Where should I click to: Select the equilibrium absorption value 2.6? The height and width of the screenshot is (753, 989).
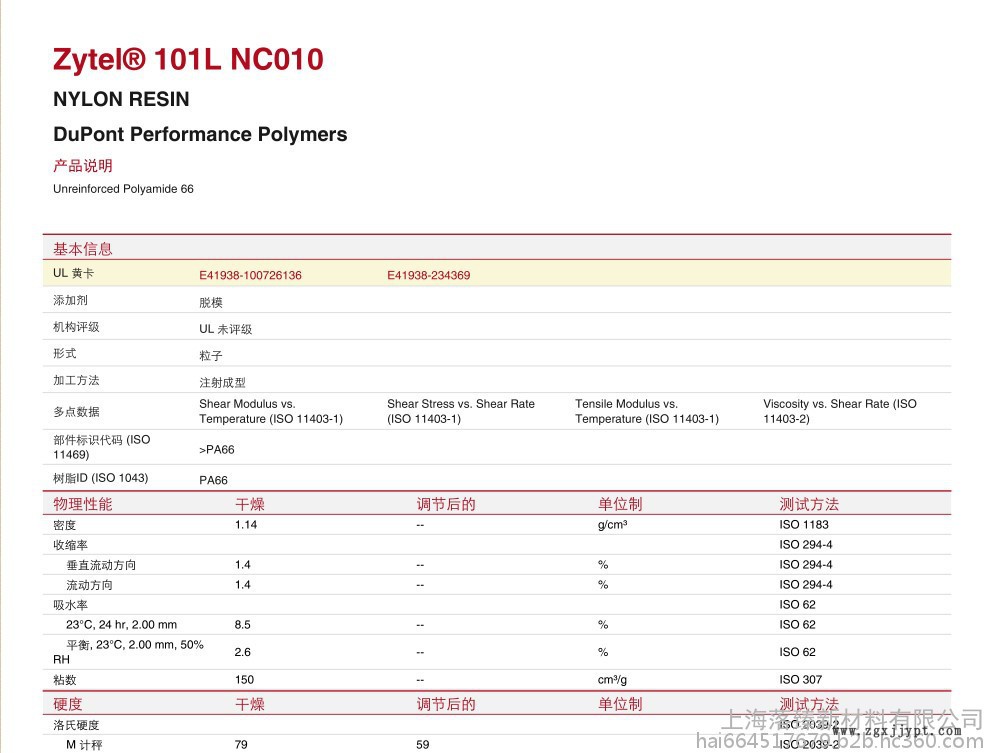[x=243, y=652]
